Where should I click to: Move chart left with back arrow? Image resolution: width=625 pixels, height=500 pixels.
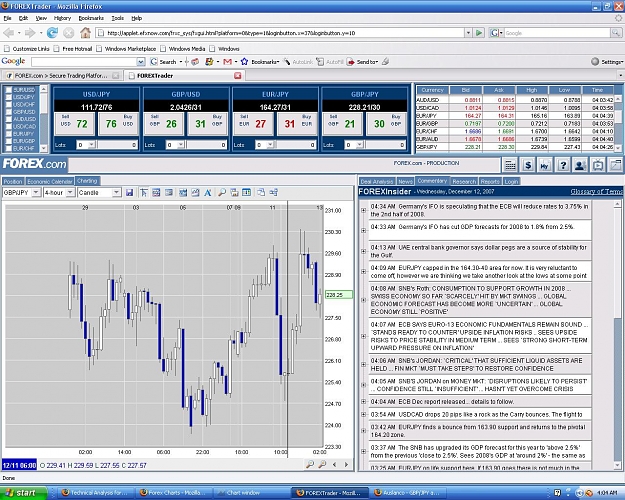tap(334, 465)
